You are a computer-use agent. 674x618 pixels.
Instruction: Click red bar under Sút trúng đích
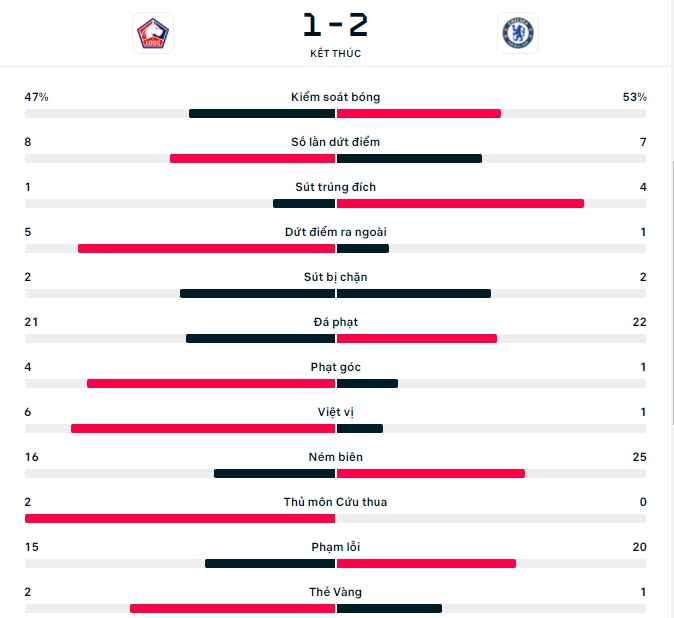[x=460, y=203]
